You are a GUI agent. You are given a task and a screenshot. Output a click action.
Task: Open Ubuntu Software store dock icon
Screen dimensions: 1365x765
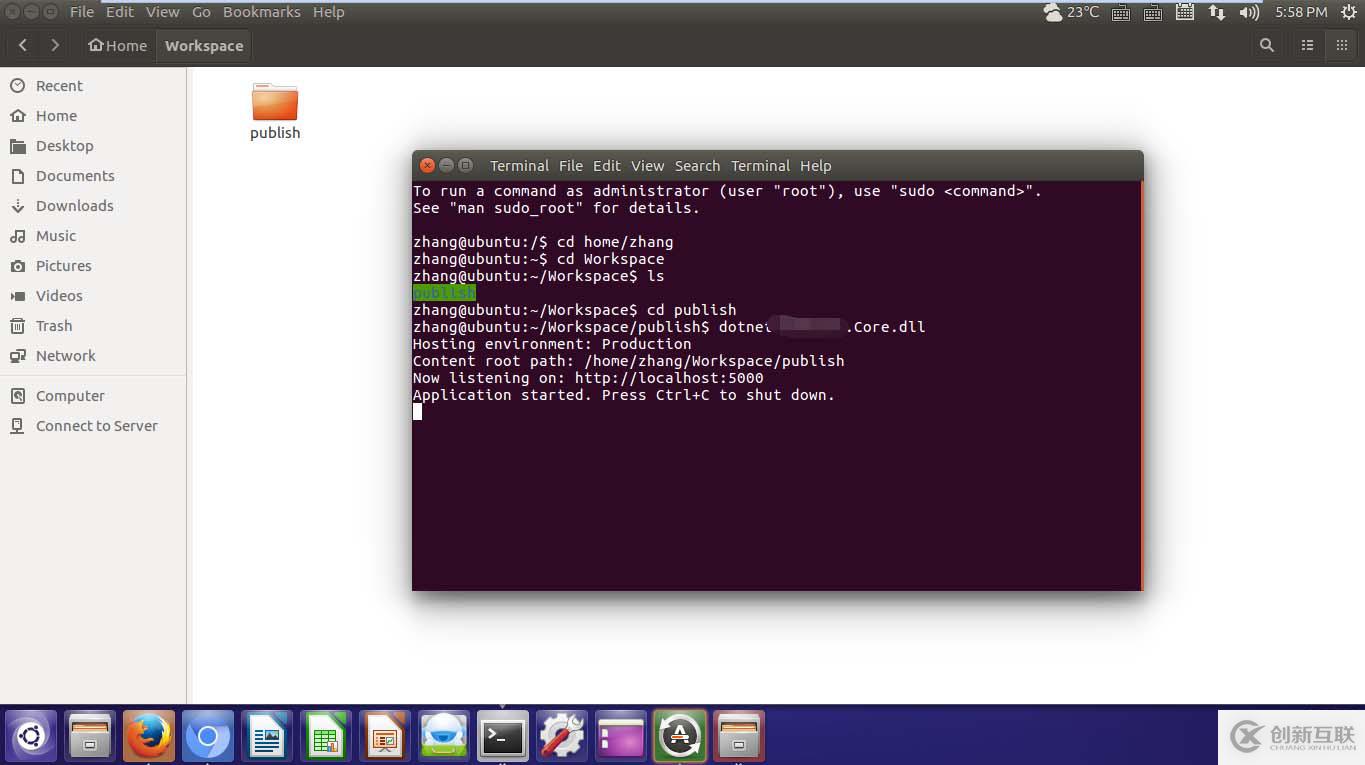pos(444,738)
